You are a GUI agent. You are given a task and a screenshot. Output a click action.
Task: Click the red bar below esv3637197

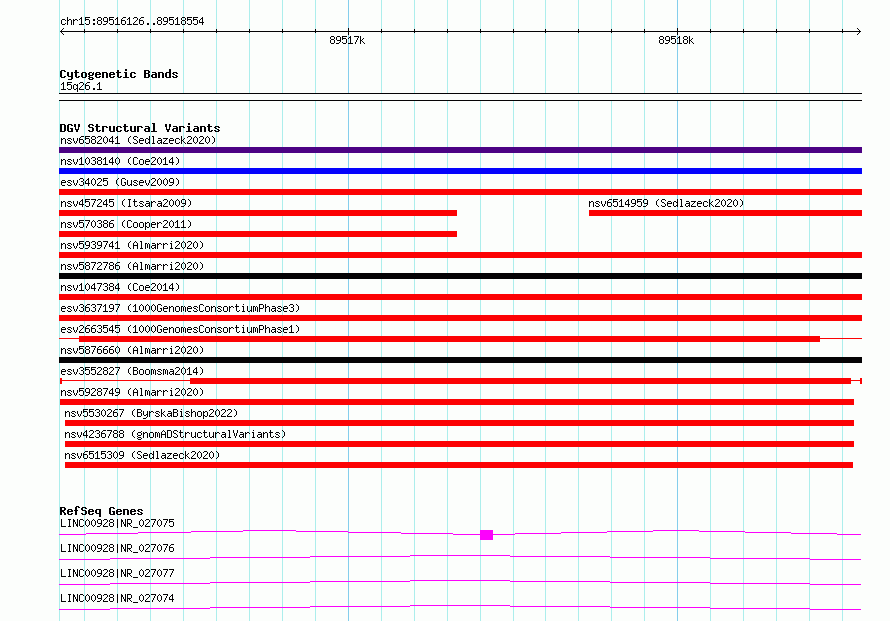pos(460,318)
